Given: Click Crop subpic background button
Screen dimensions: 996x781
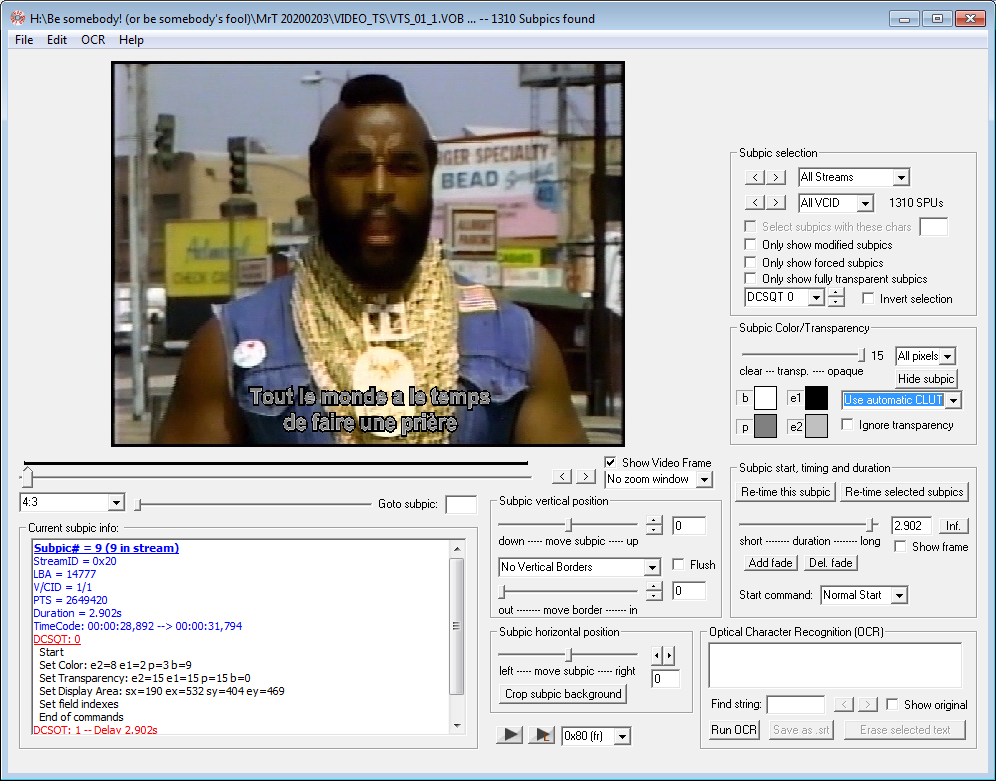Looking at the screenshot, I should (x=563, y=694).
